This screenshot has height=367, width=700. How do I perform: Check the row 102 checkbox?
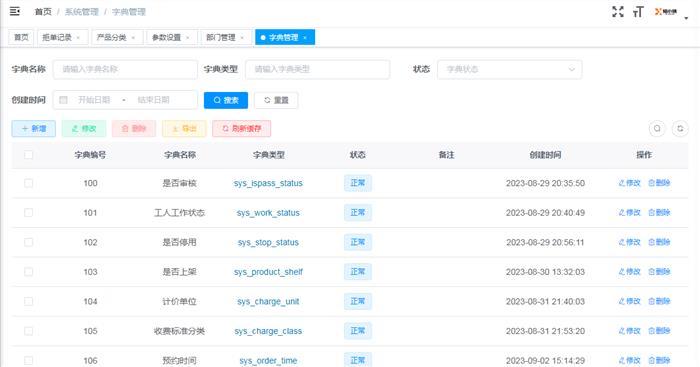click(x=29, y=242)
